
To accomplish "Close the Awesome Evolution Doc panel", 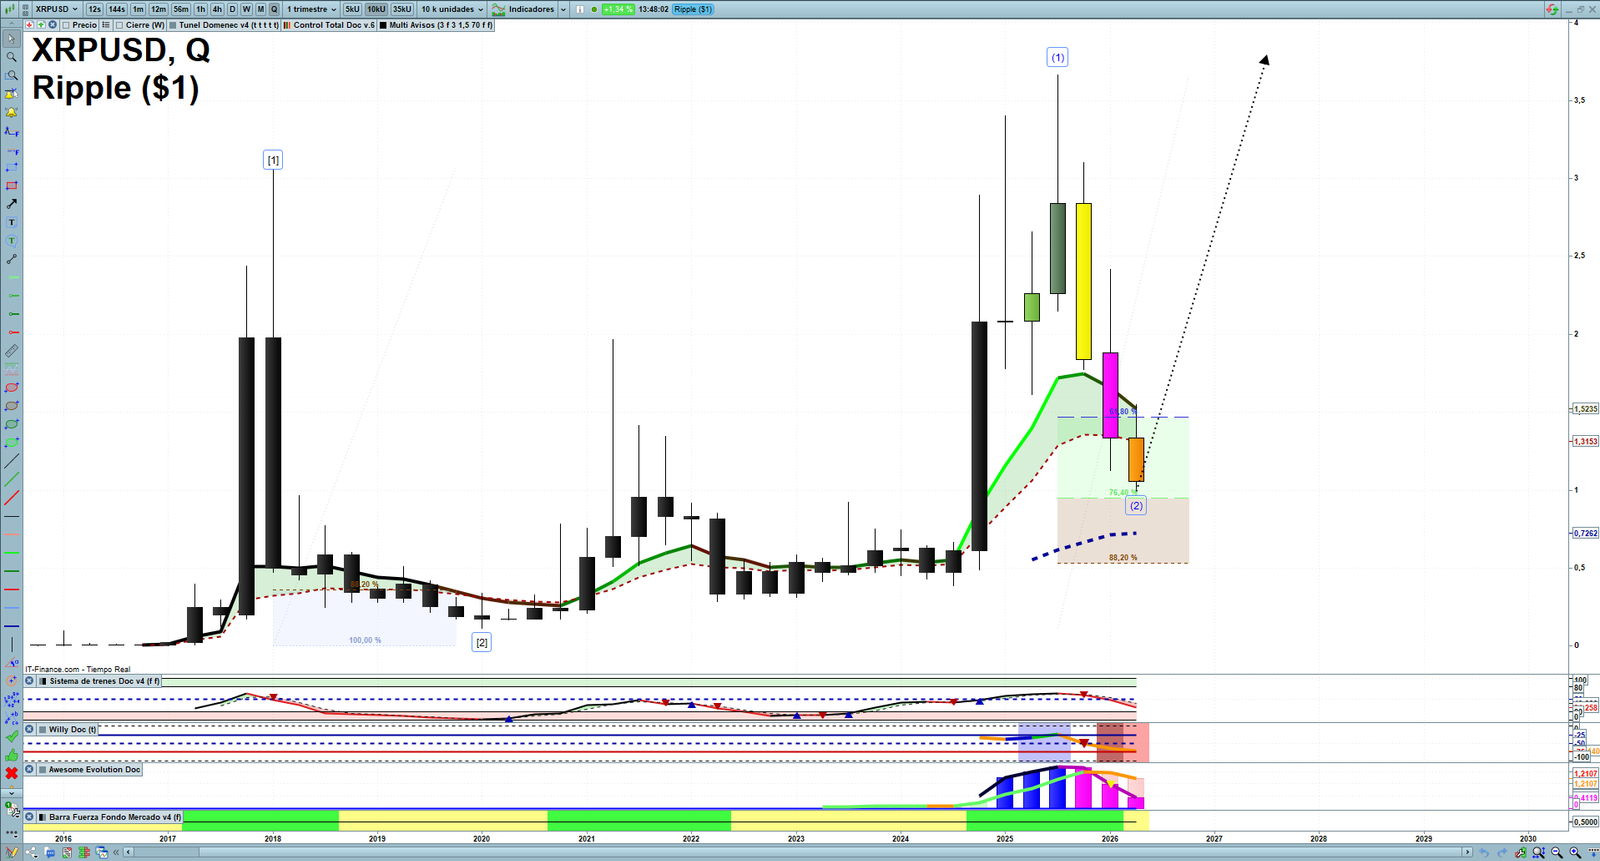I will 29,769.
